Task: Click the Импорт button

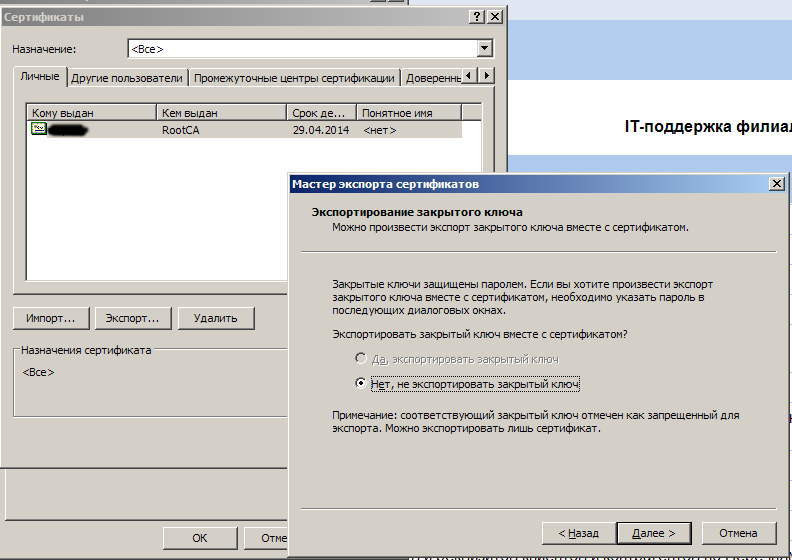Action: tap(51, 318)
